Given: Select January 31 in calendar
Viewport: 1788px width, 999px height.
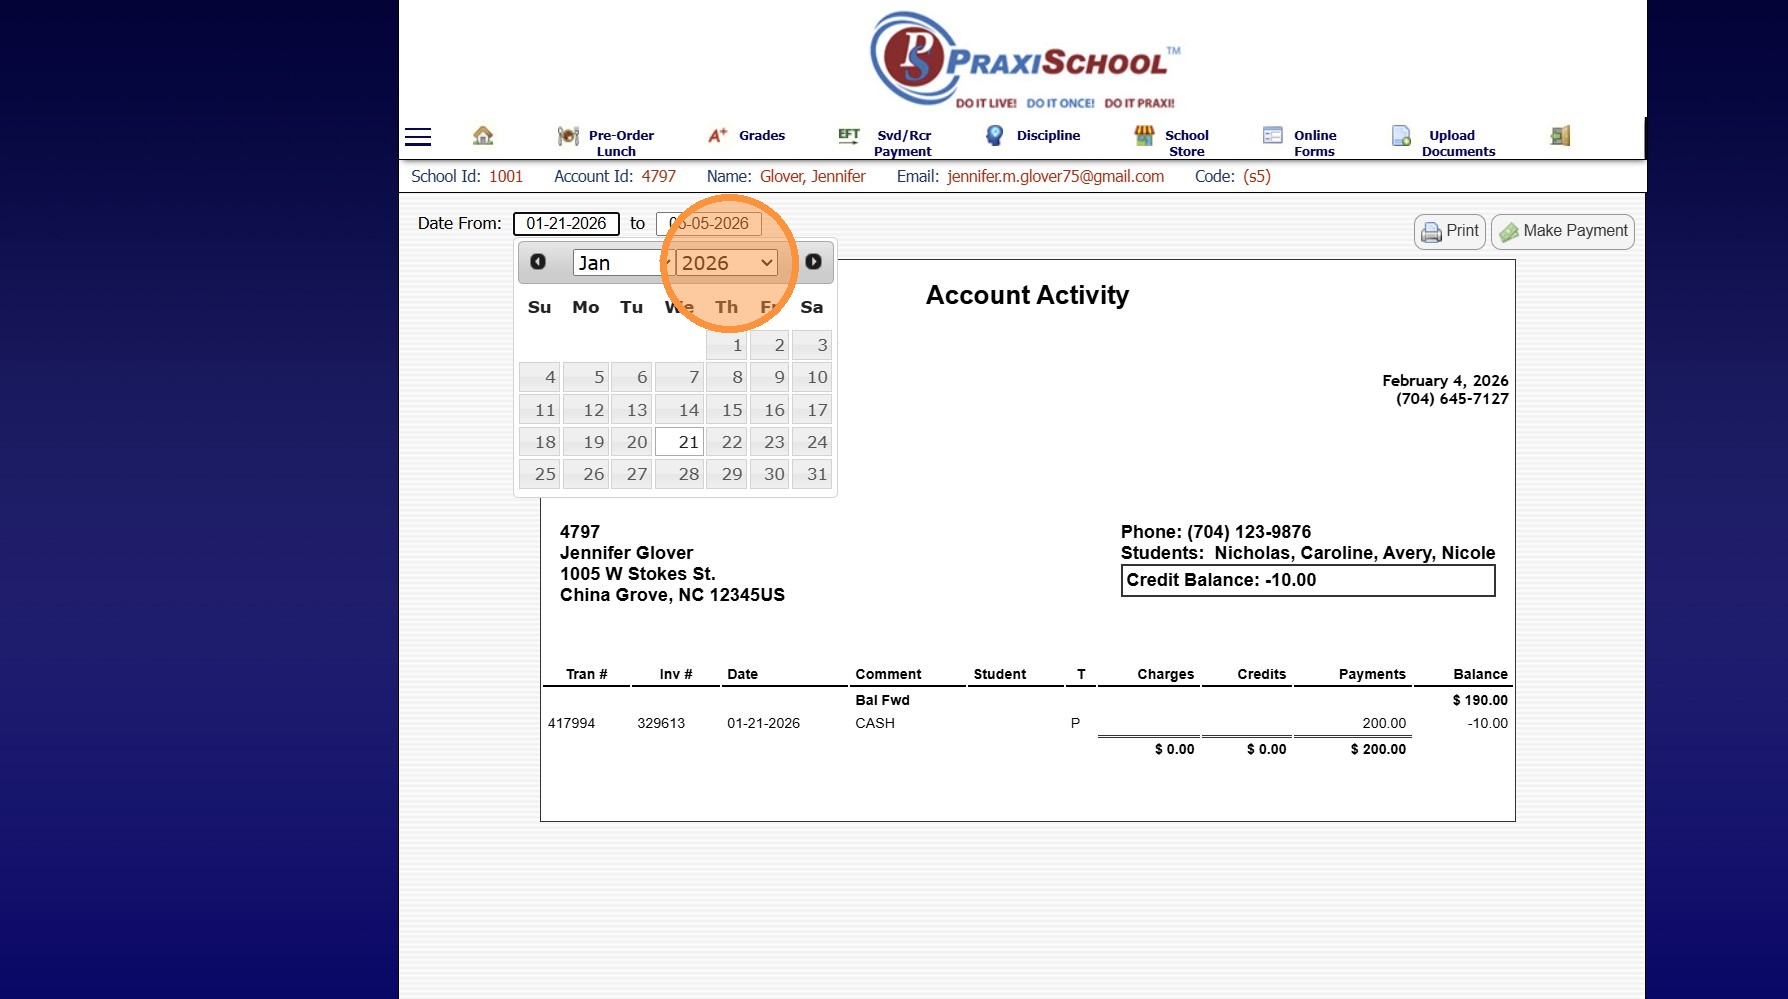Looking at the screenshot, I should 812,474.
